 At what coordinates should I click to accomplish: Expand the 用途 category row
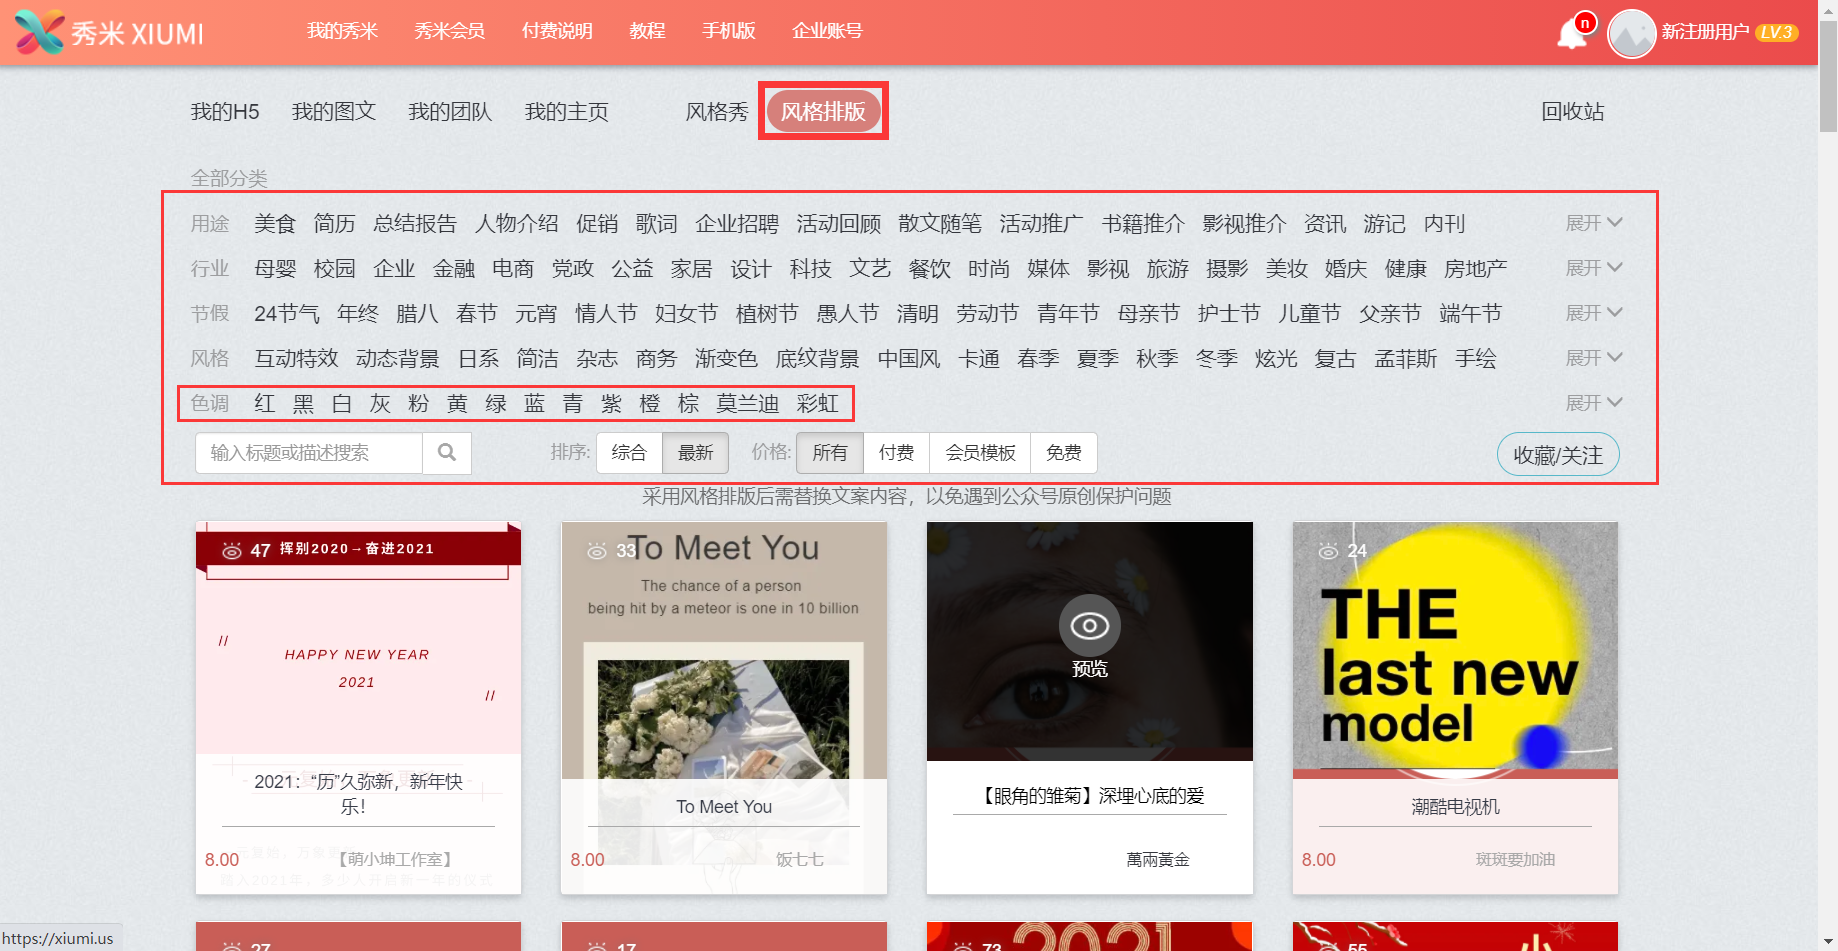coord(1592,223)
